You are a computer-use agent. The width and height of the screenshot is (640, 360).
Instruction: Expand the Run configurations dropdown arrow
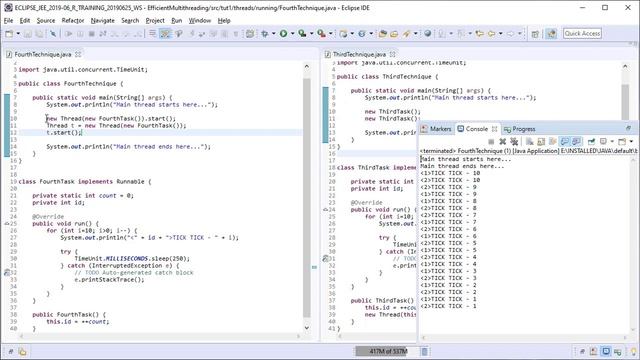coord(292,33)
